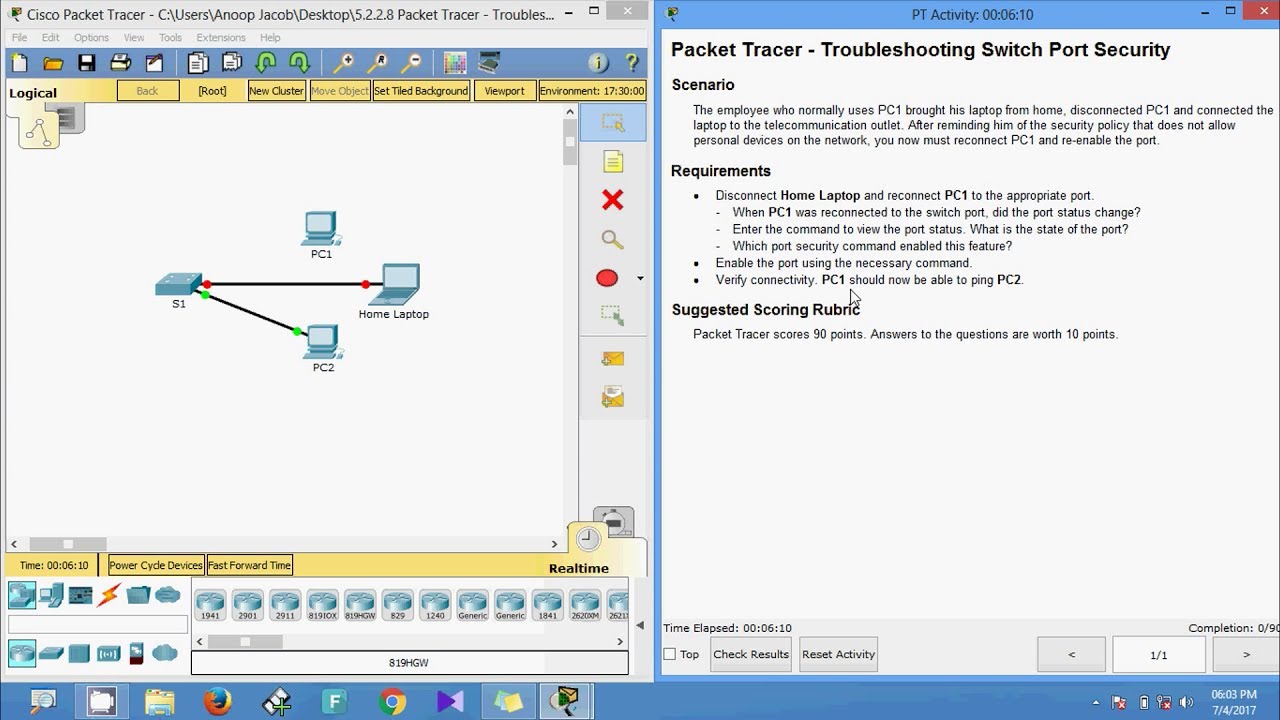
Task: Zoom in using the magnifier plus icon
Action: pos(344,63)
